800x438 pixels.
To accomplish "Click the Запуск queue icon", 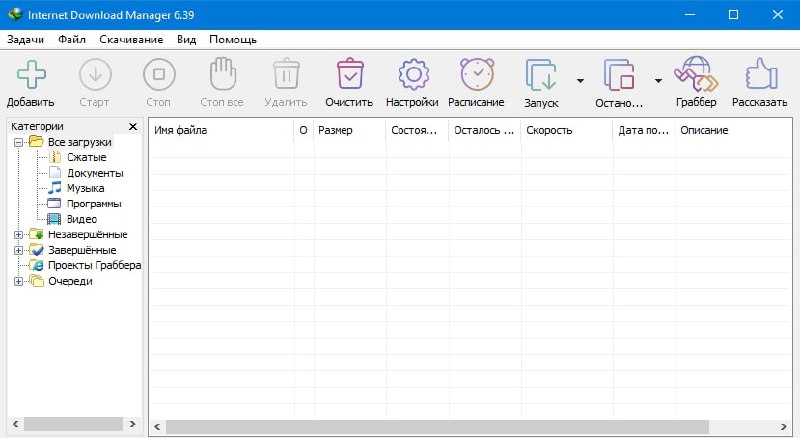I will click(x=541, y=75).
